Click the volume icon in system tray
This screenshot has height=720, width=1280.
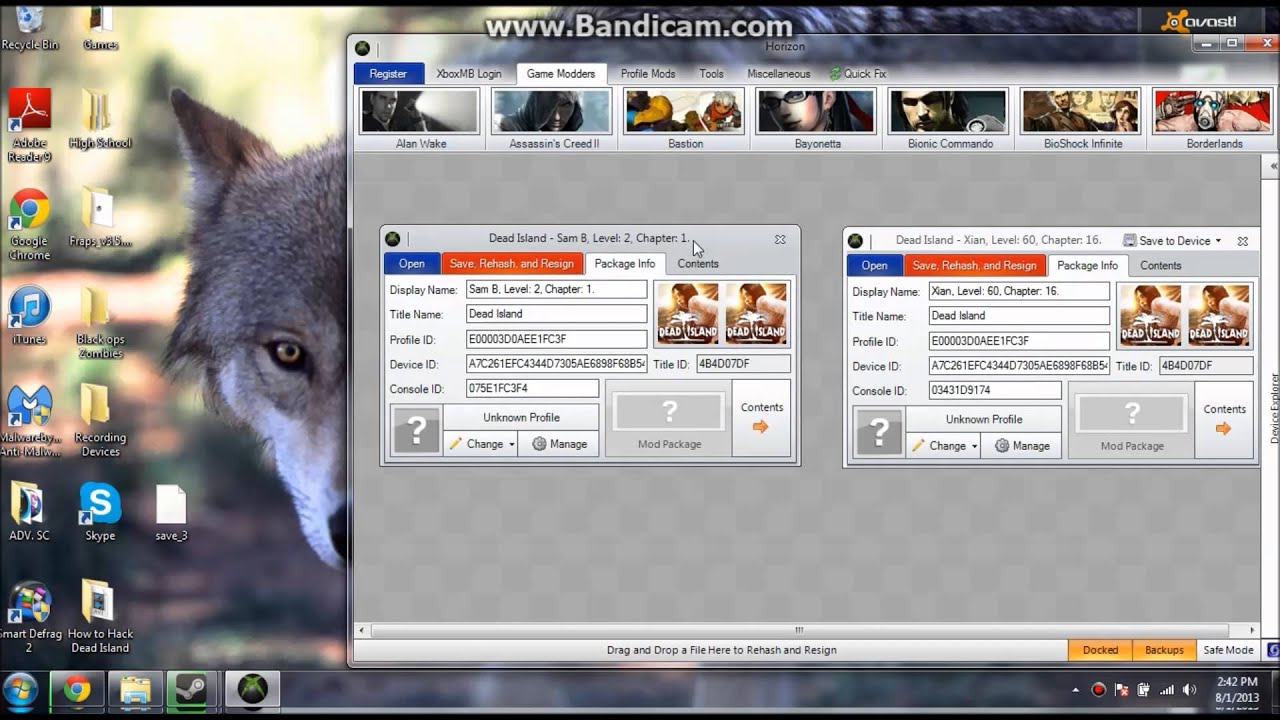pyautogui.click(x=1189, y=690)
